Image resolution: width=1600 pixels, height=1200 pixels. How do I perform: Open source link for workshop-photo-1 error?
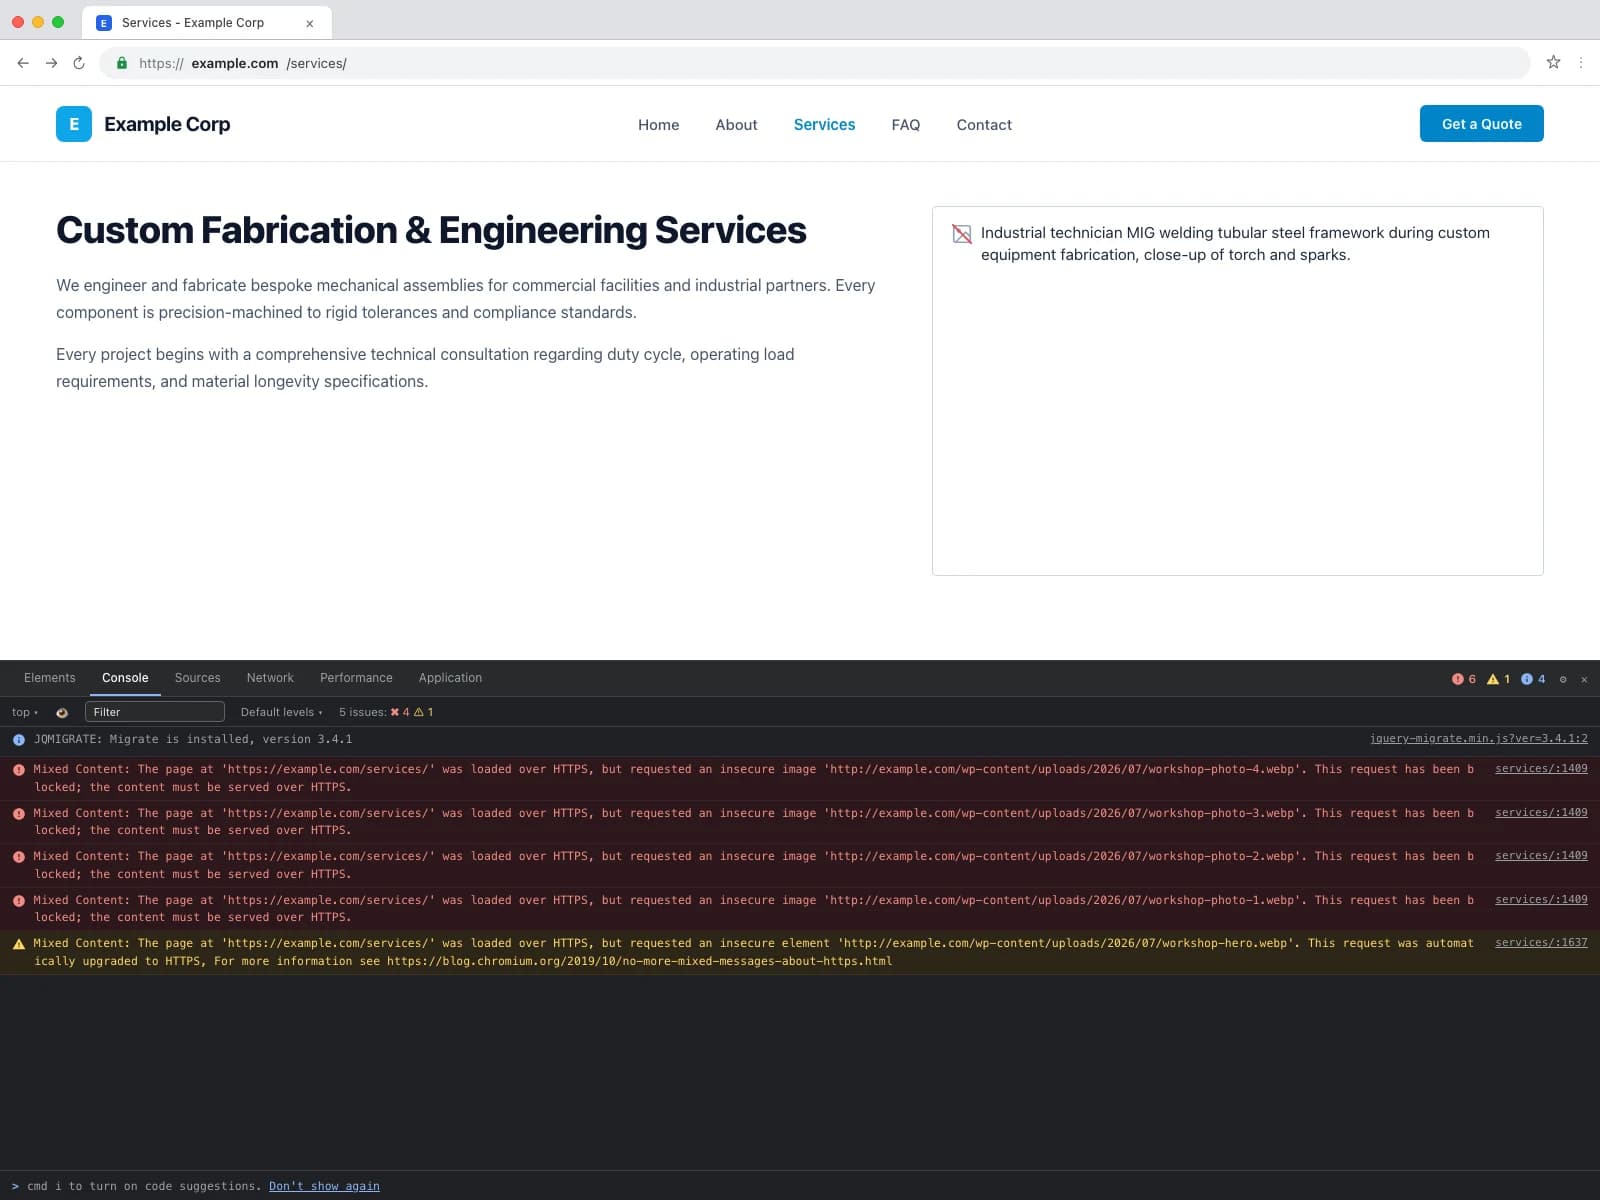pos(1541,900)
